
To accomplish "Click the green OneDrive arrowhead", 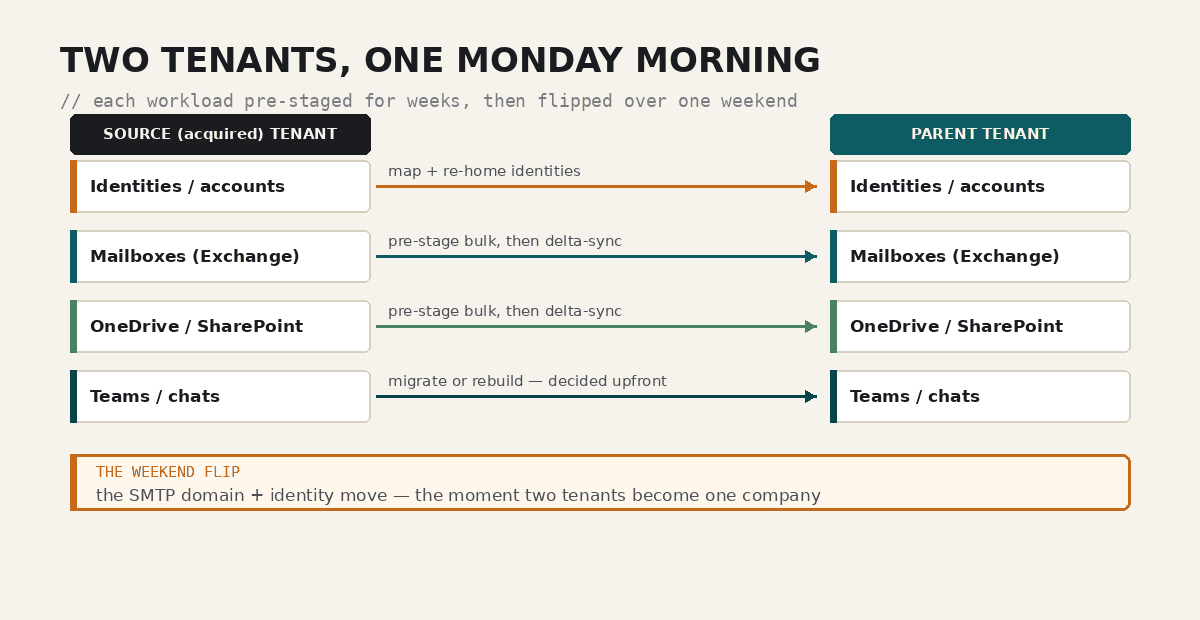I will point(811,327).
